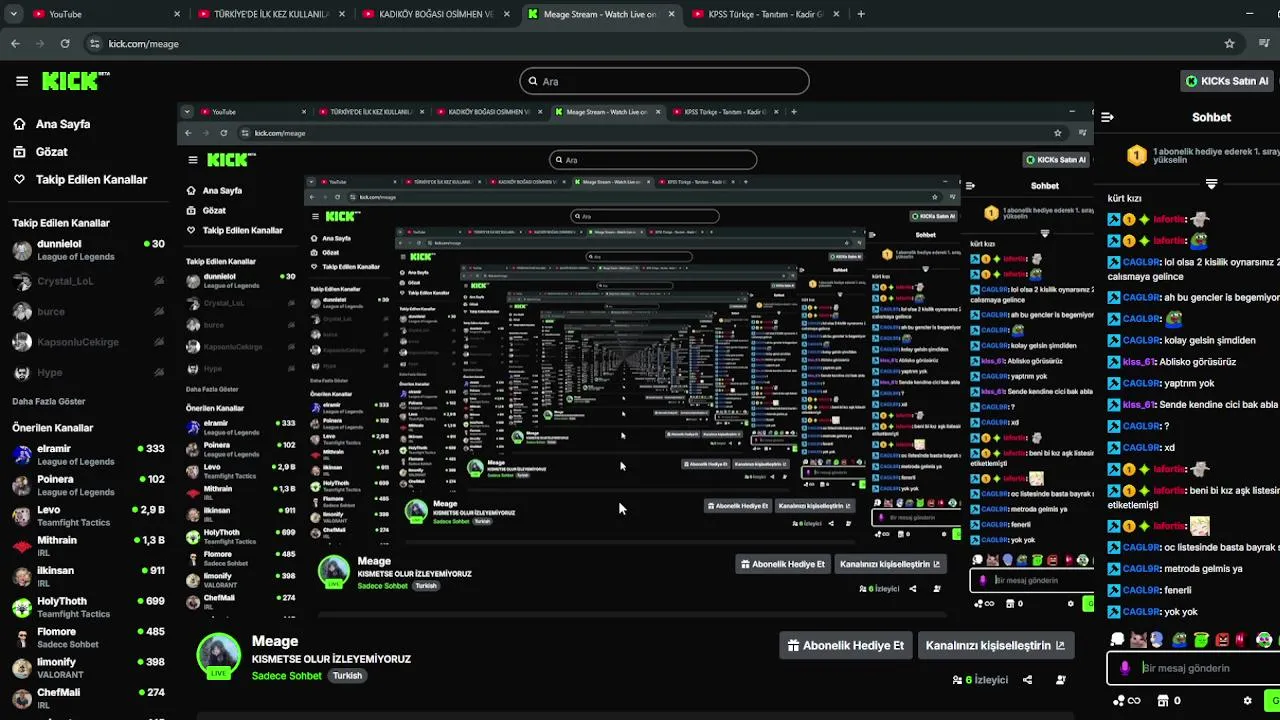Bookmark this page with the star icon
Viewport: 1280px width, 720px height.
[1229, 44]
